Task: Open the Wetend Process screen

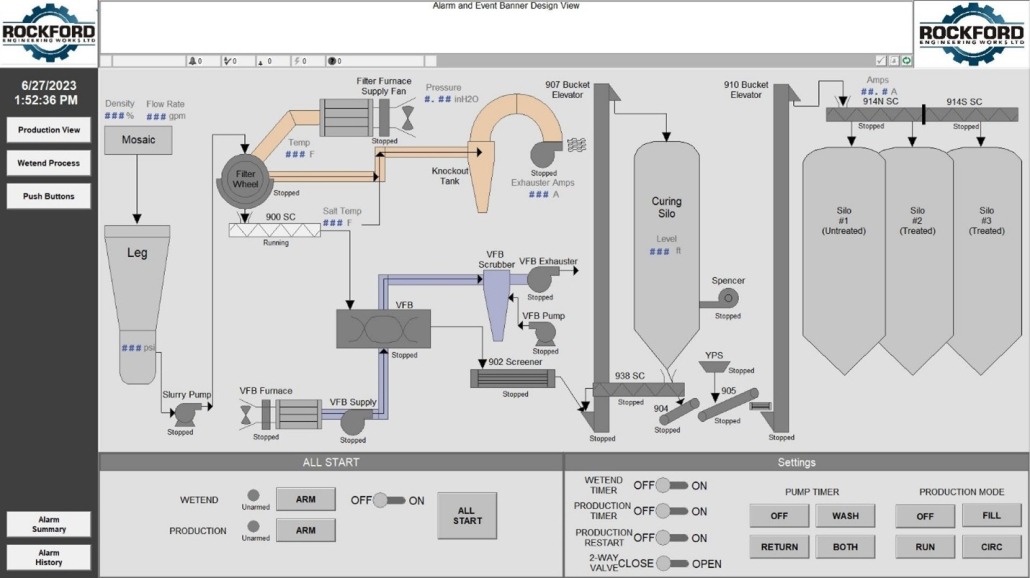Action: point(49,163)
